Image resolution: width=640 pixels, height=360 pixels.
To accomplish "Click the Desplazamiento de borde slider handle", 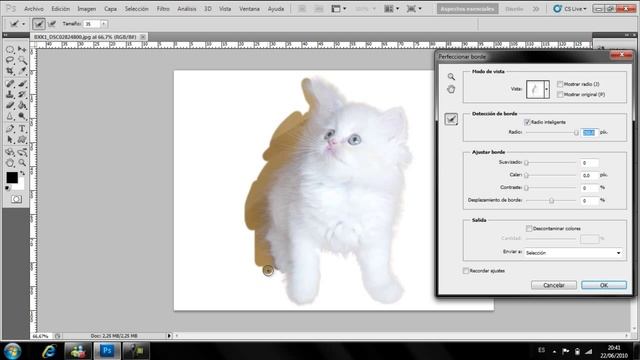I will click(551, 200).
